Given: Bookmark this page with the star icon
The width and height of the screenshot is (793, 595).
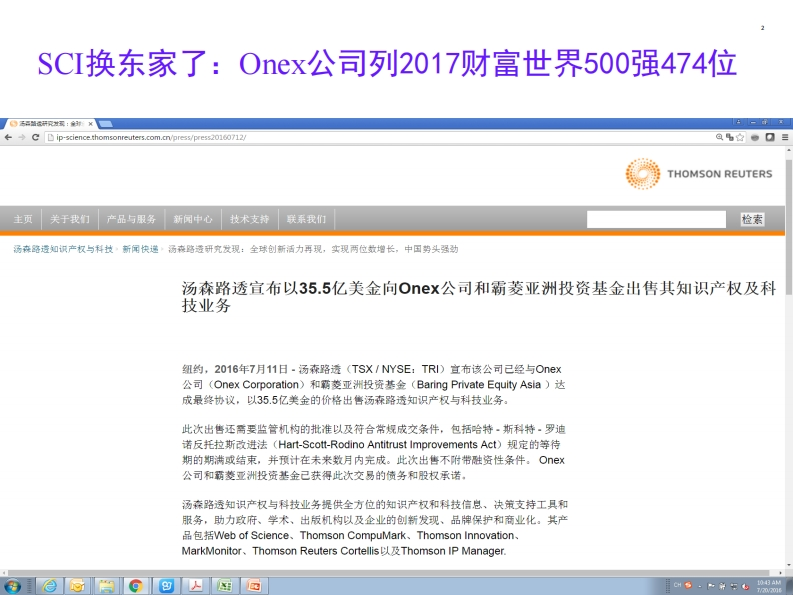Looking at the screenshot, I should (x=740, y=137).
